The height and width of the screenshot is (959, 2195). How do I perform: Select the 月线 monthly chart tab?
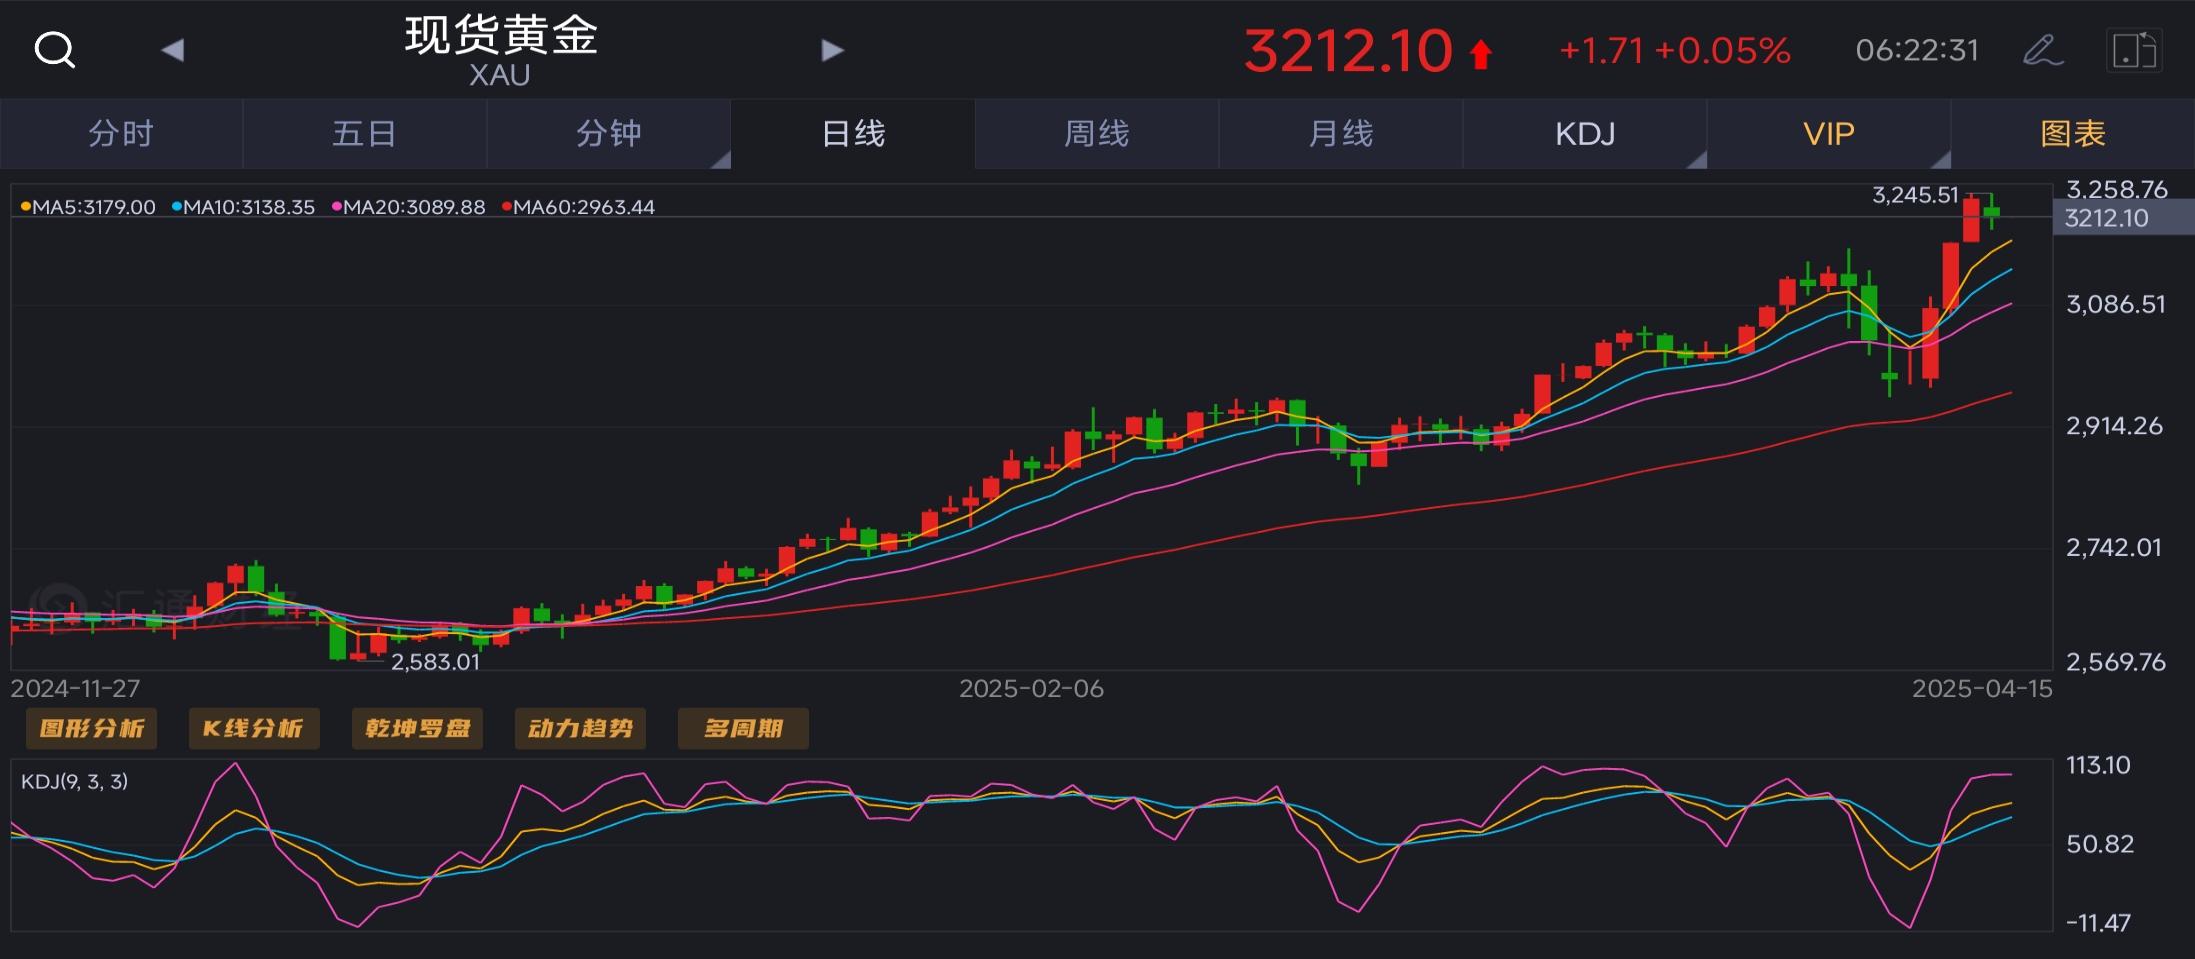1341,133
